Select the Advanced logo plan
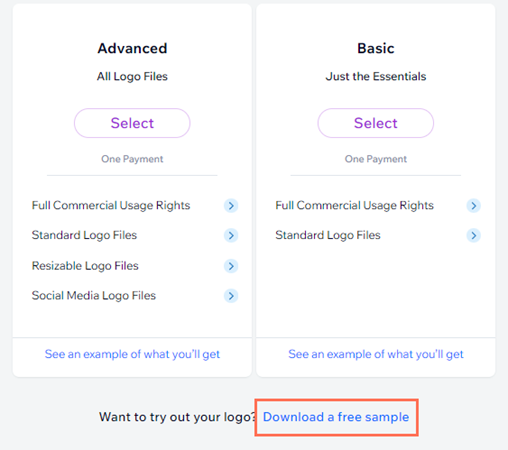The image size is (508, 450). point(132,123)
